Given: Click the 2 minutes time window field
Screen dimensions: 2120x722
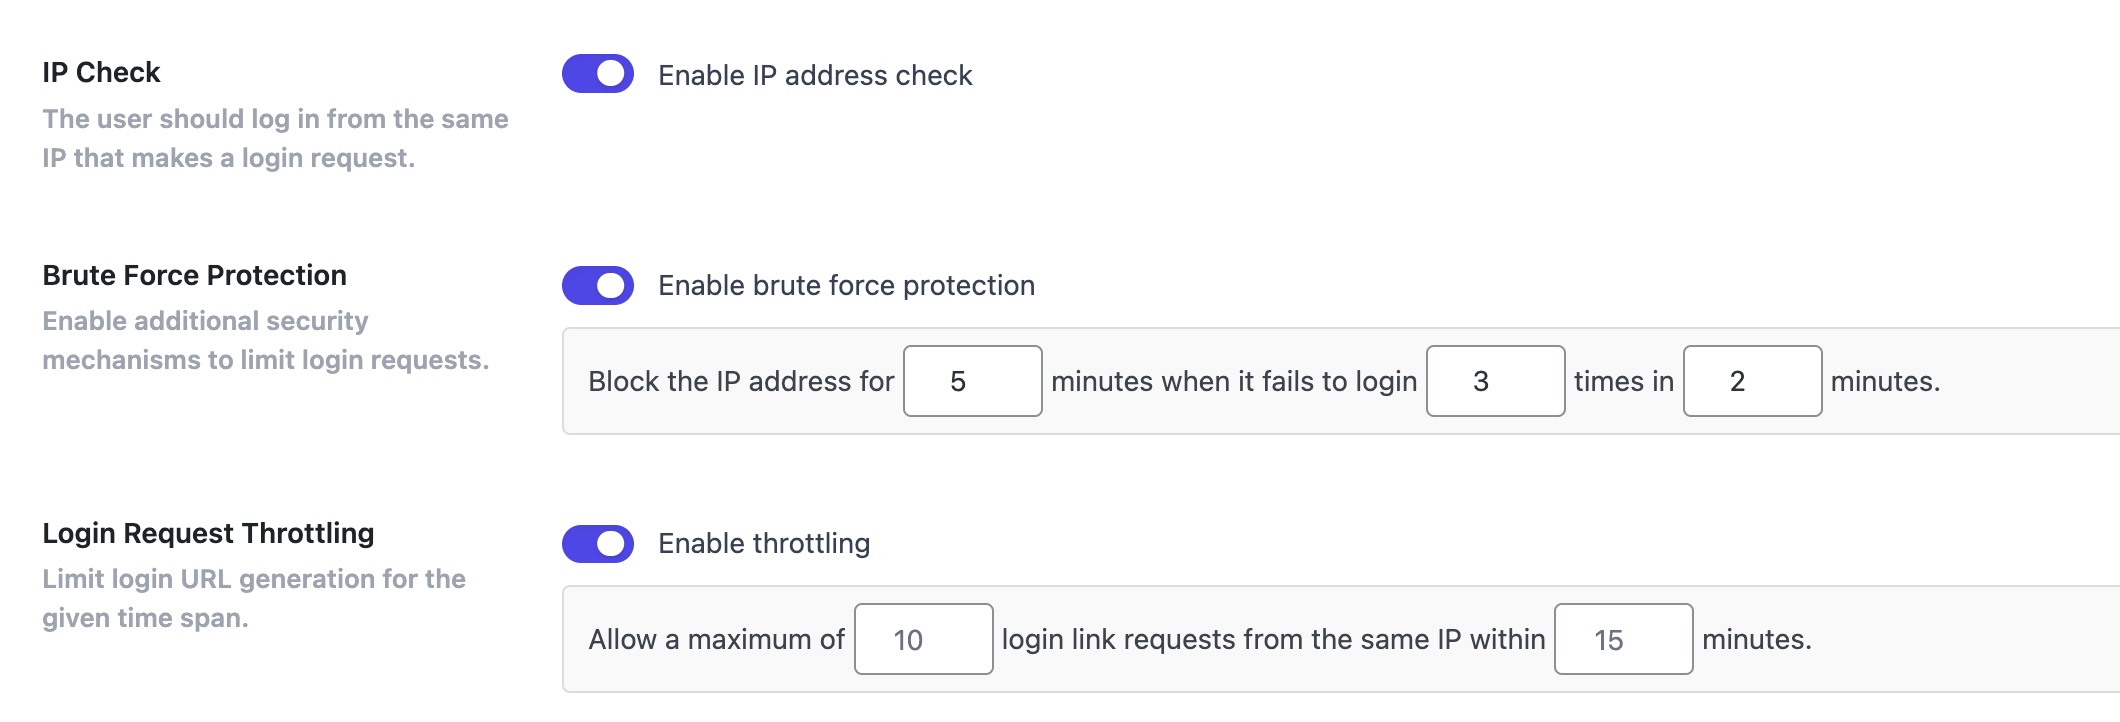Looking at the screenshot, I should (x=1752, y=381).
